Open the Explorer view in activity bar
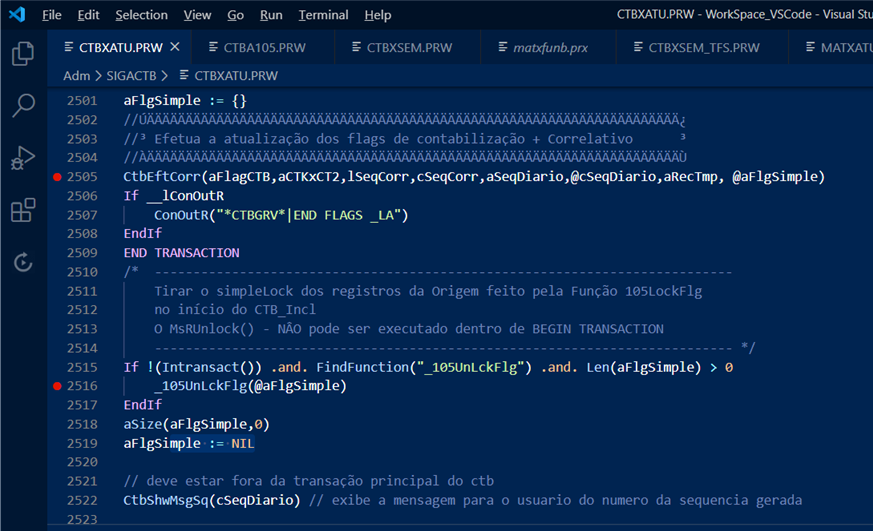This screenshot has height=531, width=873. point(22,53)
